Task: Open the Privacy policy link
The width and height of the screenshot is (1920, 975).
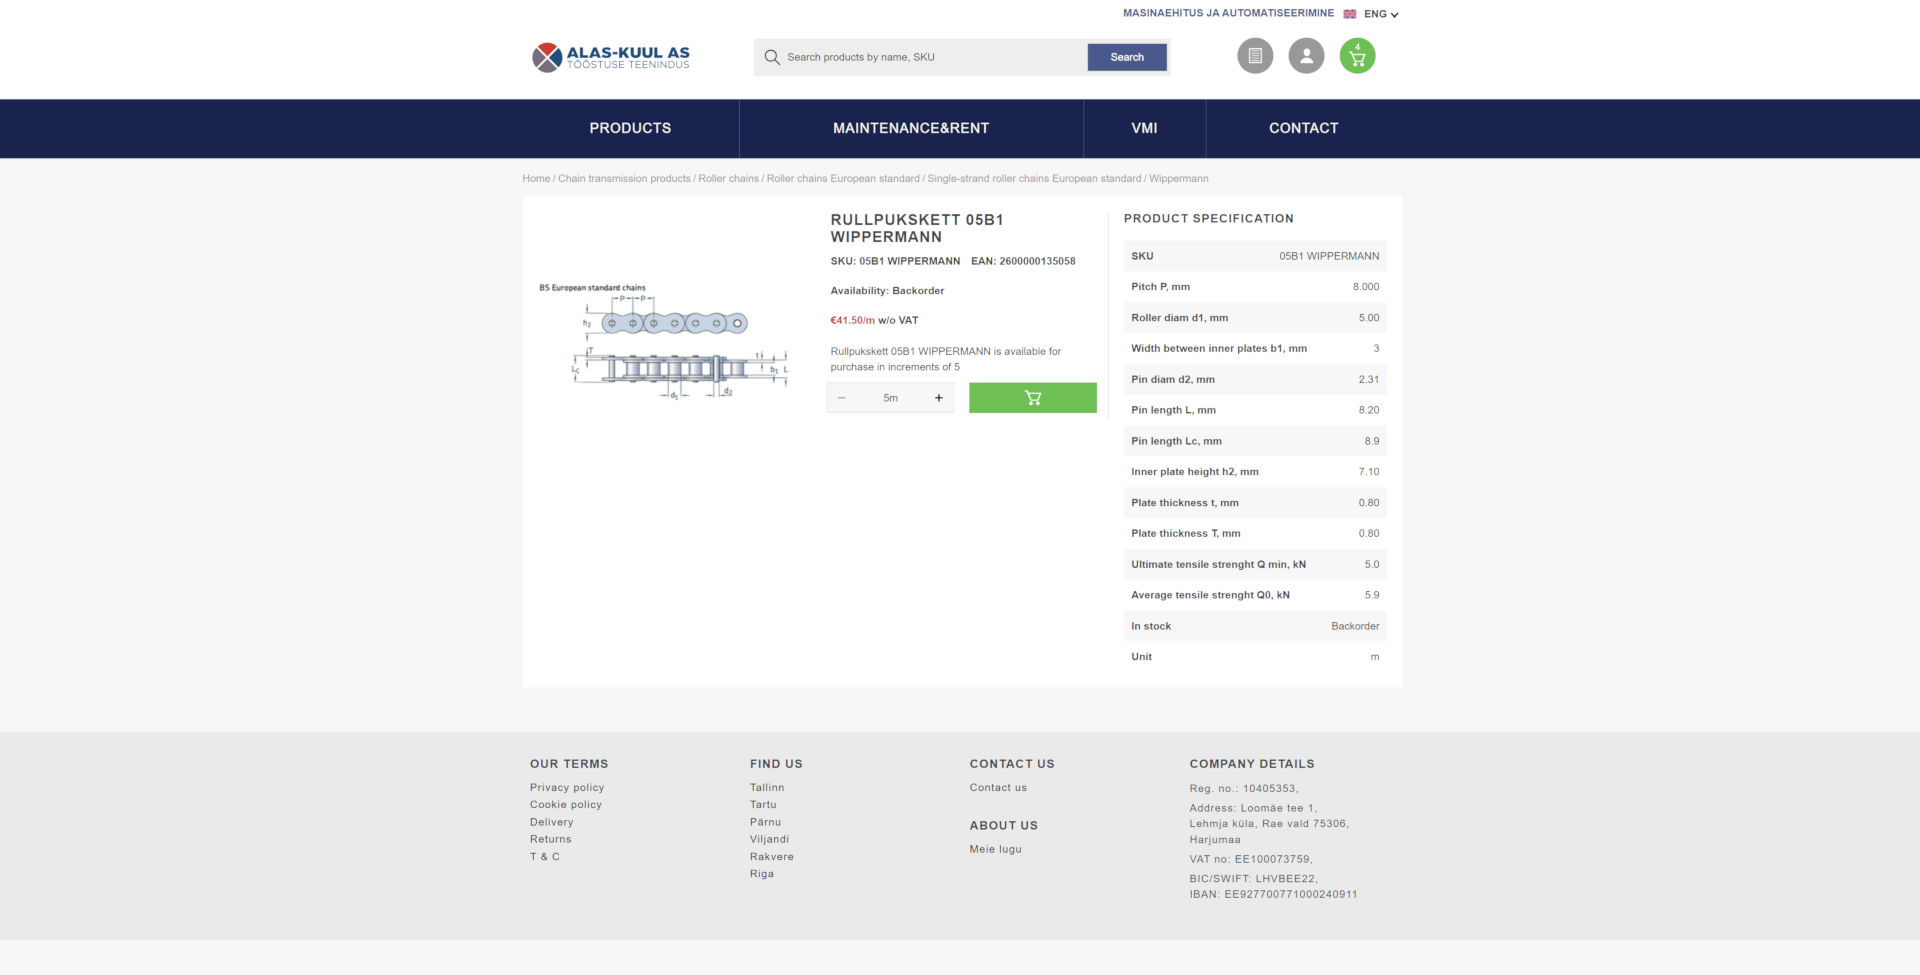Action: 566,787
